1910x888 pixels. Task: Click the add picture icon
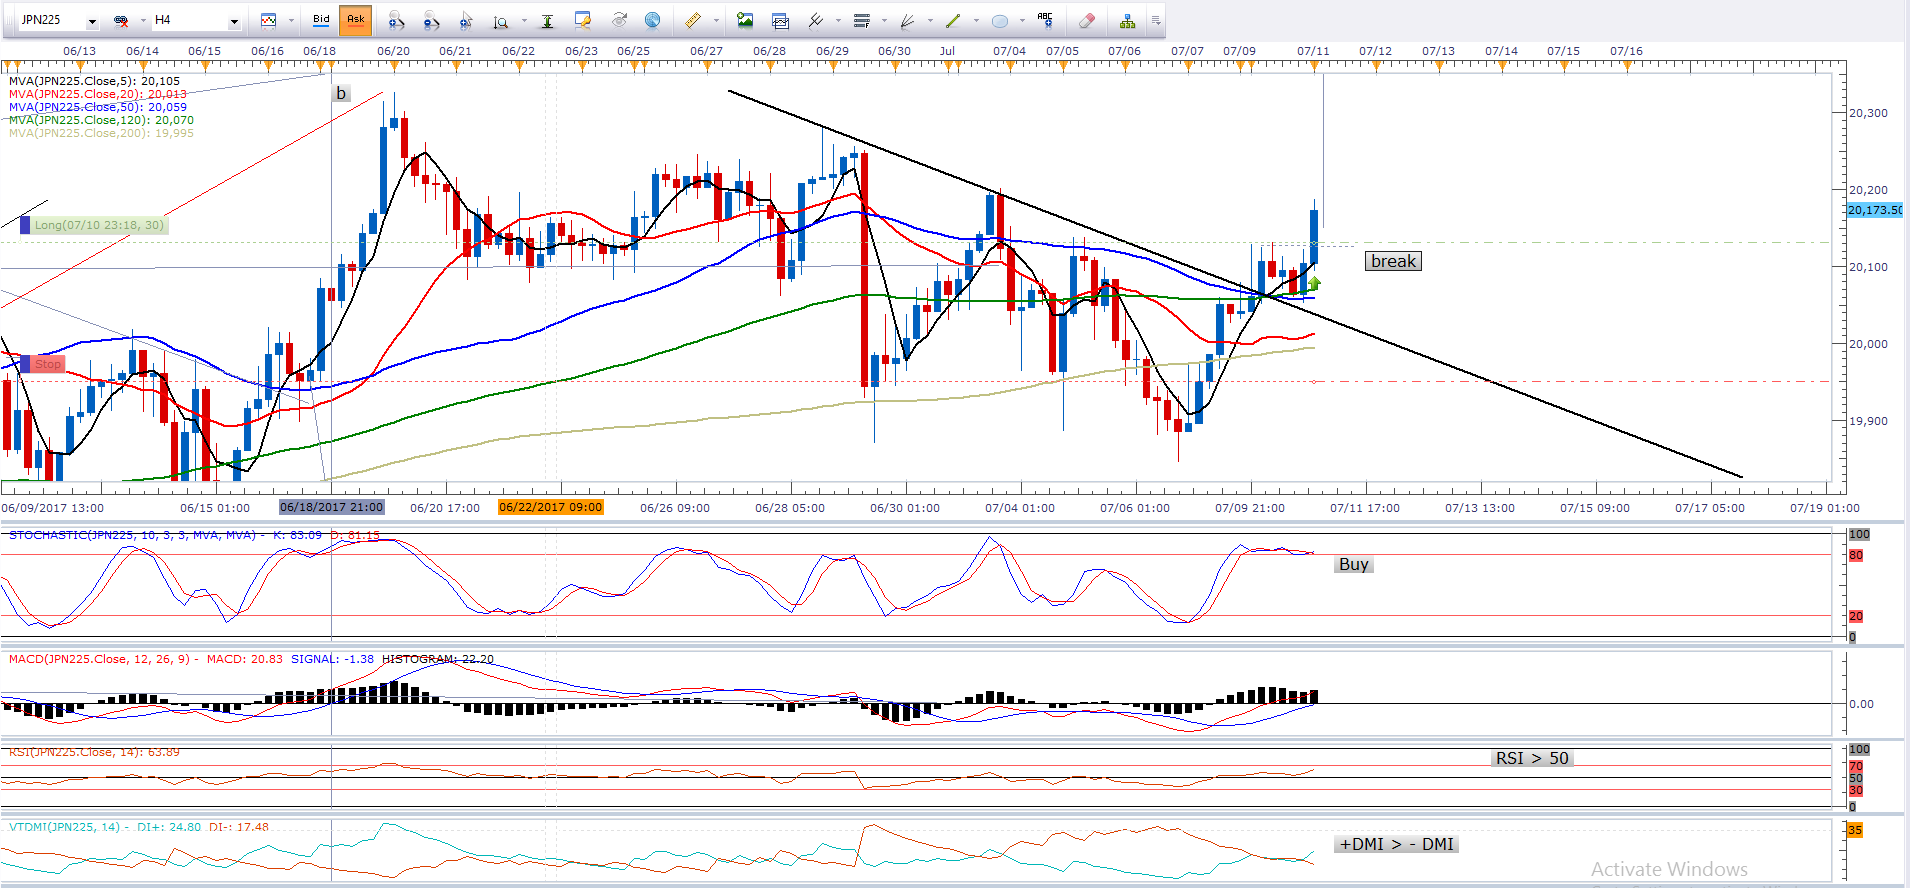click(745, 20)
